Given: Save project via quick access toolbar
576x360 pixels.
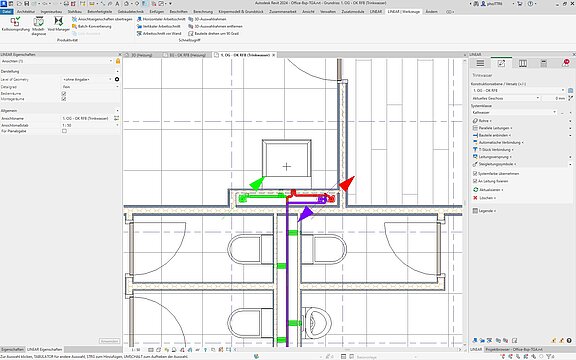Looking at the screenshot, I should [26, 4].
